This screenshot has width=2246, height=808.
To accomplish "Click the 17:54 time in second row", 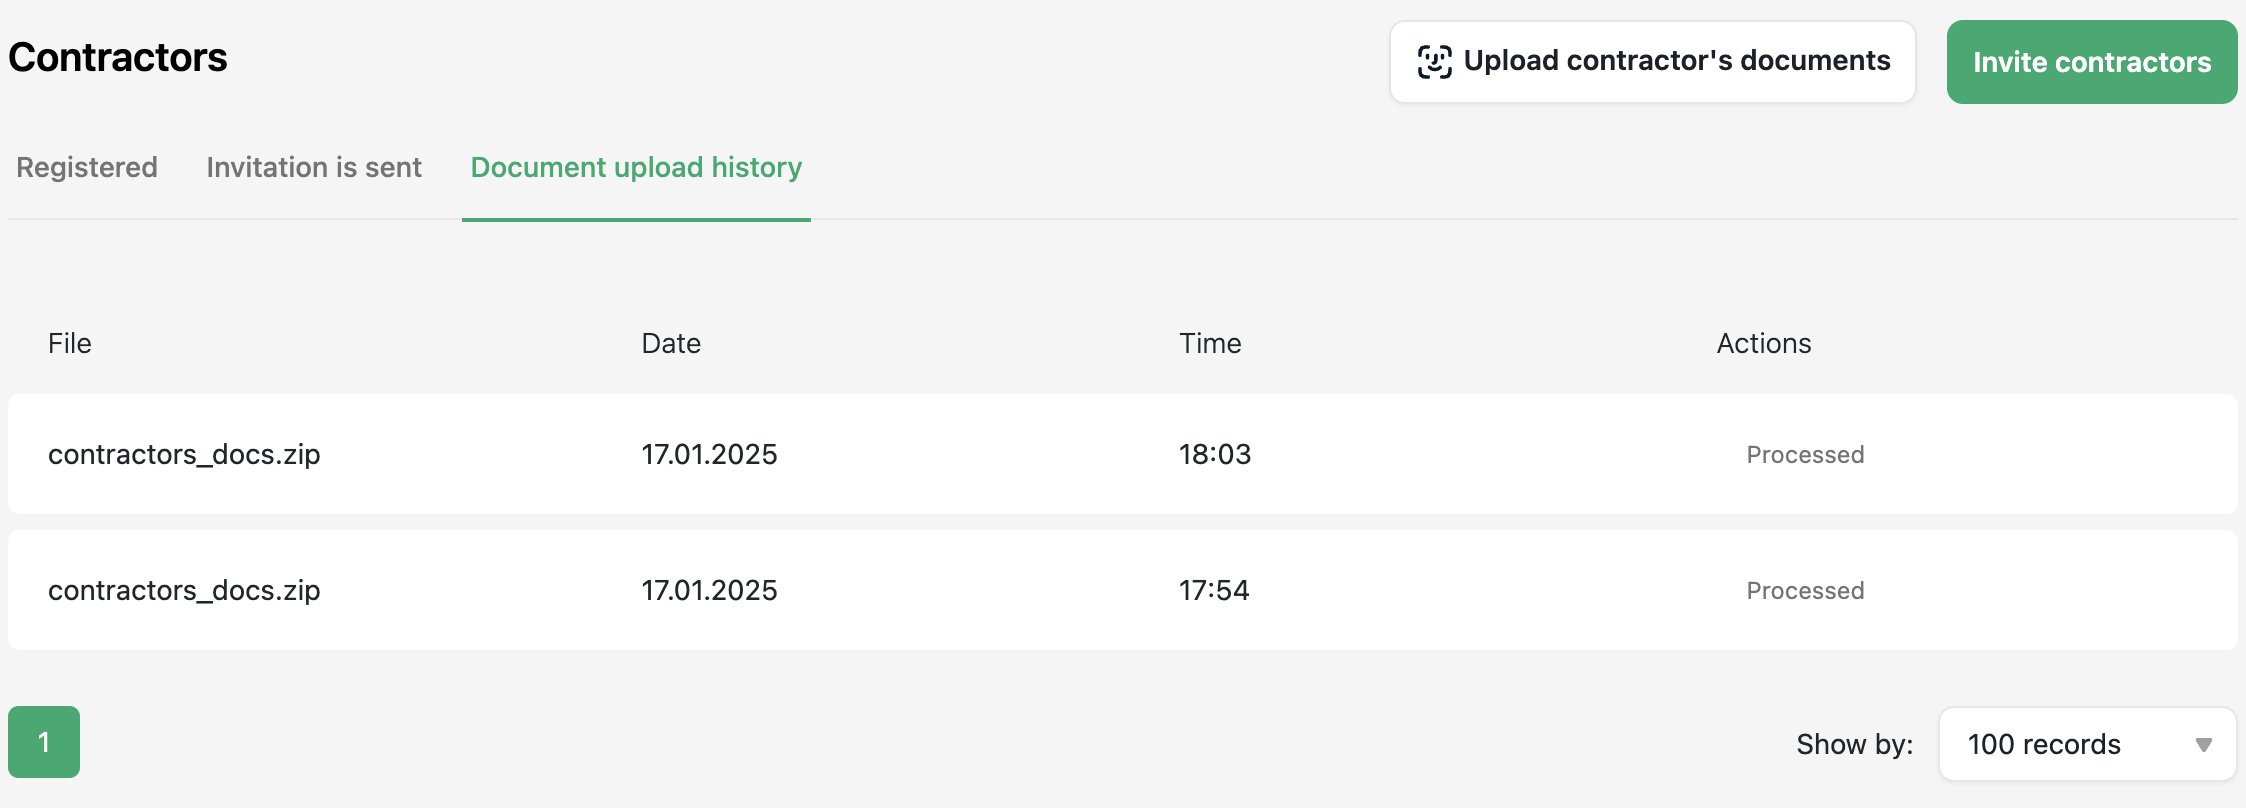I will [x=1214, y=590].
